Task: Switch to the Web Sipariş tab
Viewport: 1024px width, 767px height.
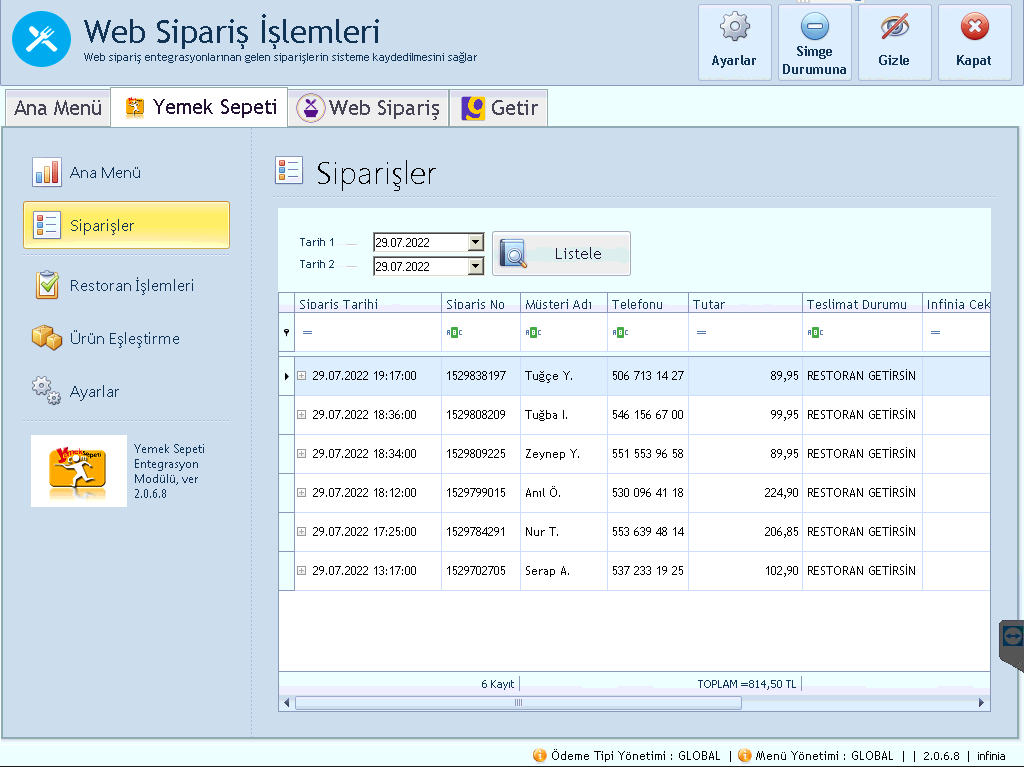Action: click(x=368, y=108)
